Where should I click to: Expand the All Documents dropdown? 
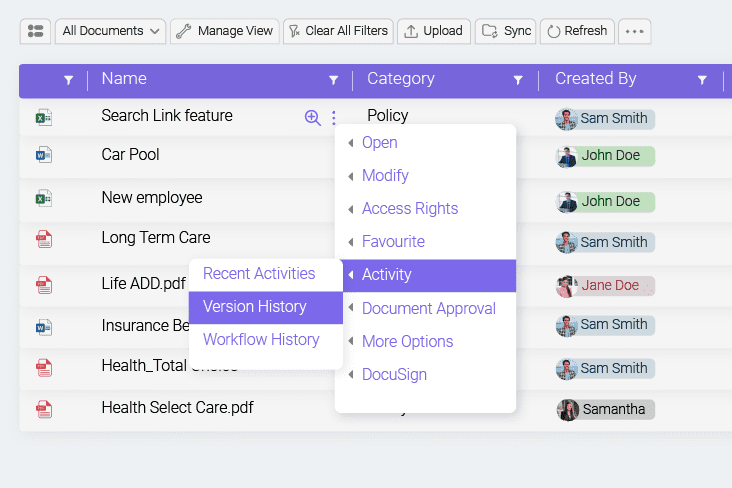pos(110,31)
